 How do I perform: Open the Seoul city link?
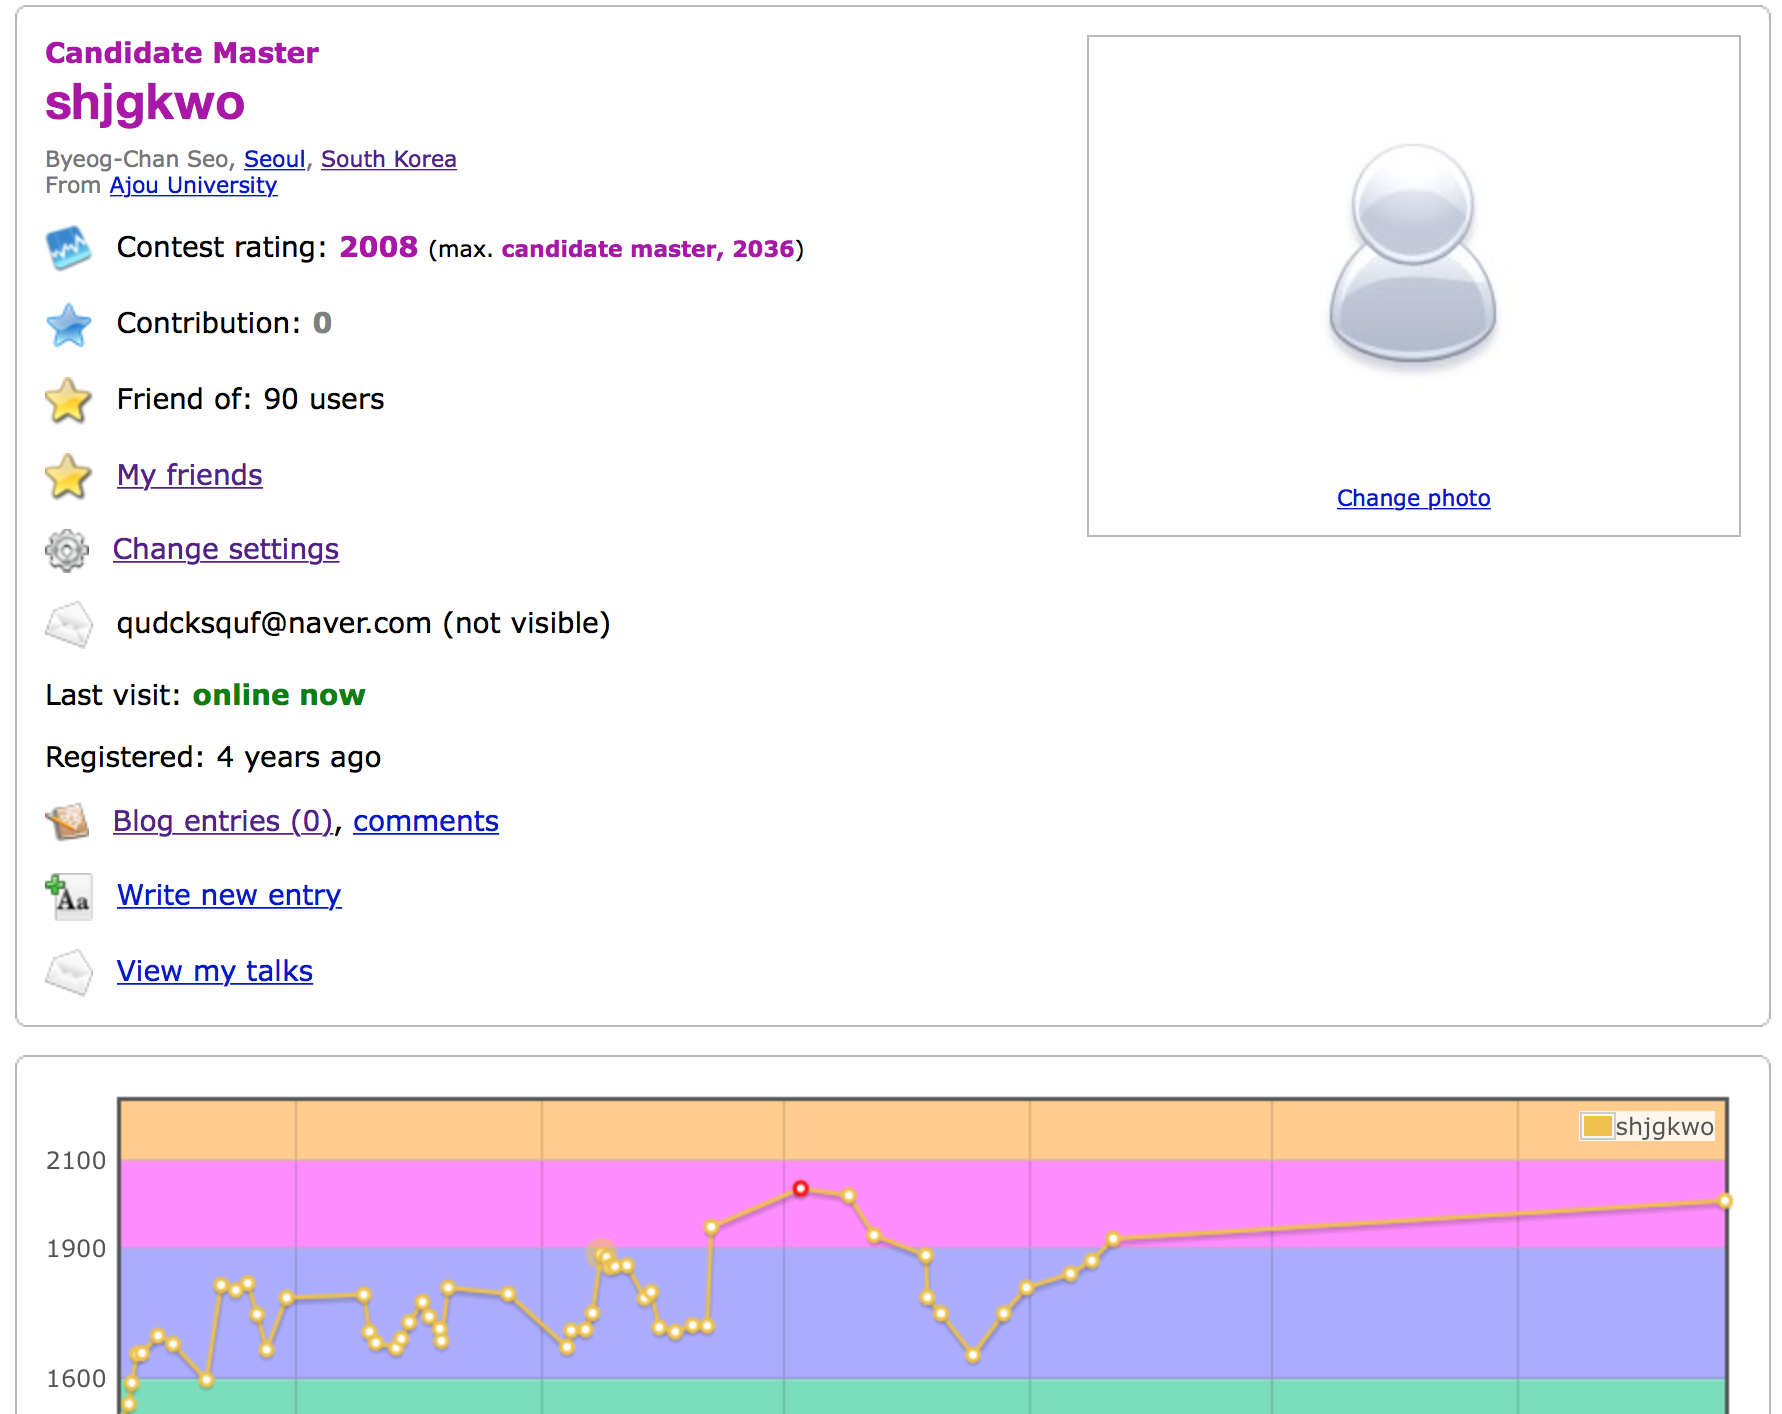[275, 159]
